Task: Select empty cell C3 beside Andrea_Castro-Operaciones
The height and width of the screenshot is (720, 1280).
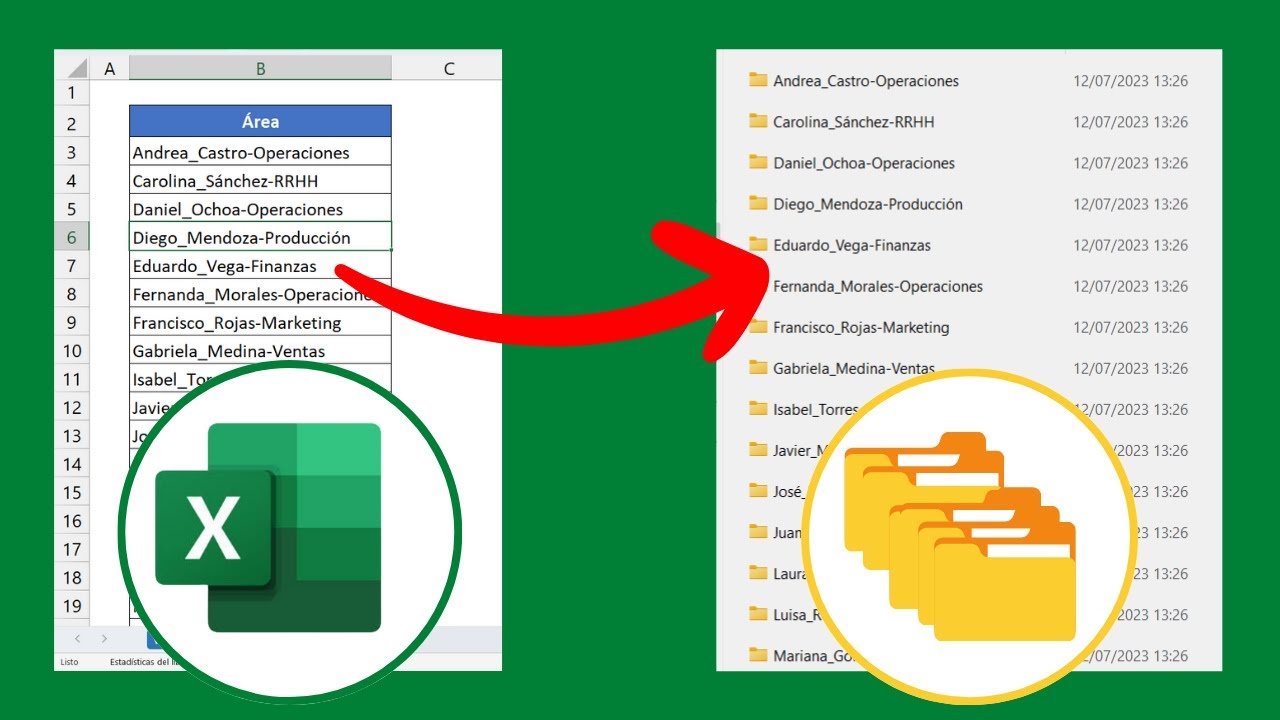Action: pos(447,152)
